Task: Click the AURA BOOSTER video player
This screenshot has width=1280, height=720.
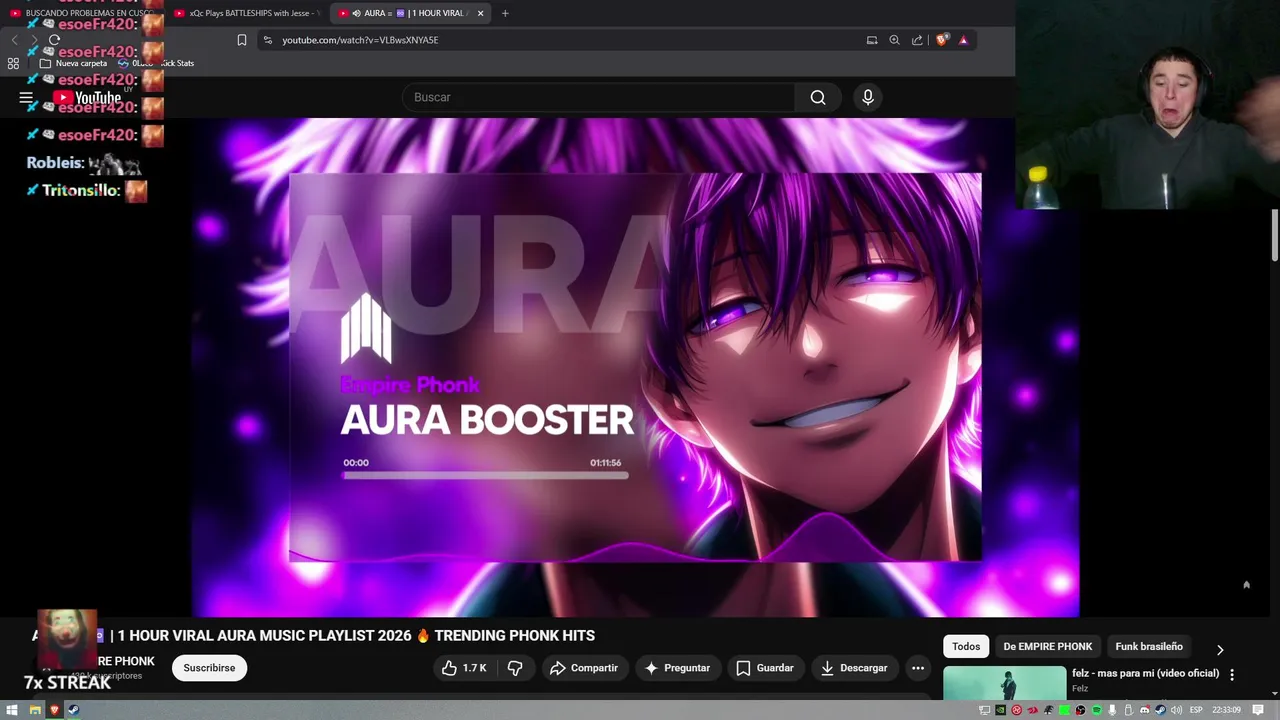Action: [x=635, y=367]
